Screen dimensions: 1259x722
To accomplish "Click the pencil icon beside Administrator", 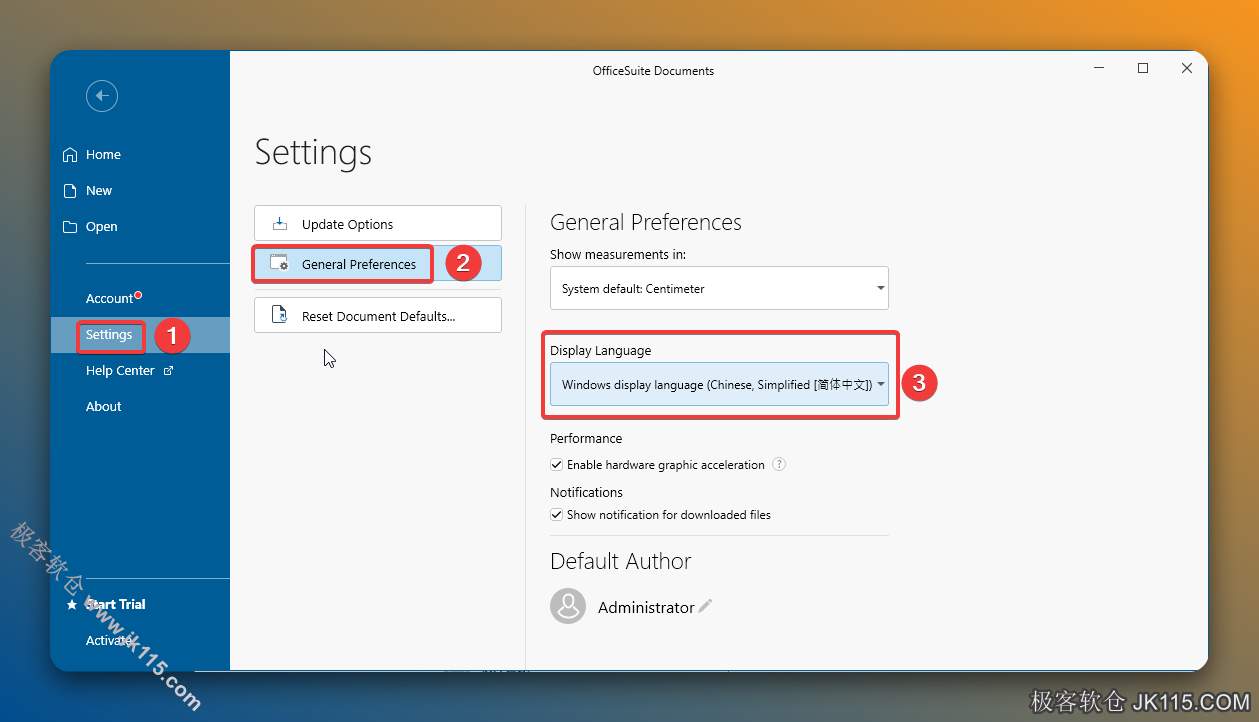I will pyautogui.click(x=705, y=606).
